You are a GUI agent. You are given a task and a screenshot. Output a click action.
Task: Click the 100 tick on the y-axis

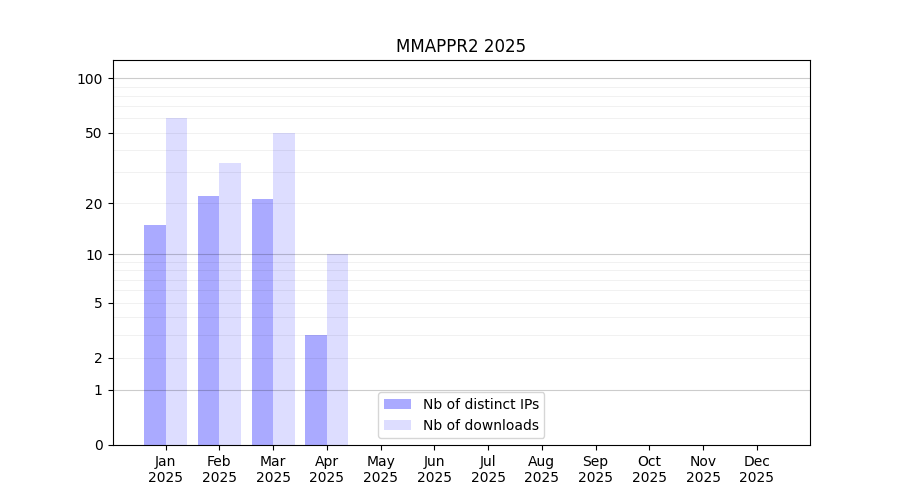(x=89, y=79)
